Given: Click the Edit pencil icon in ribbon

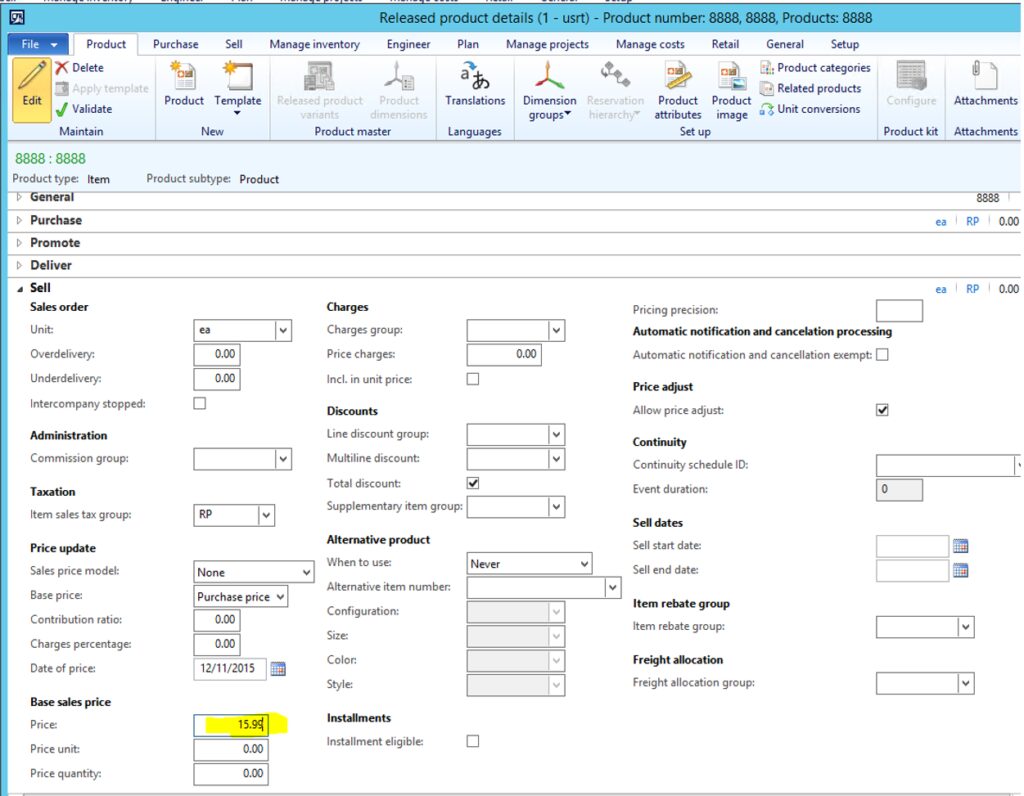Looking at the screenshot, I should pos(32,77).
